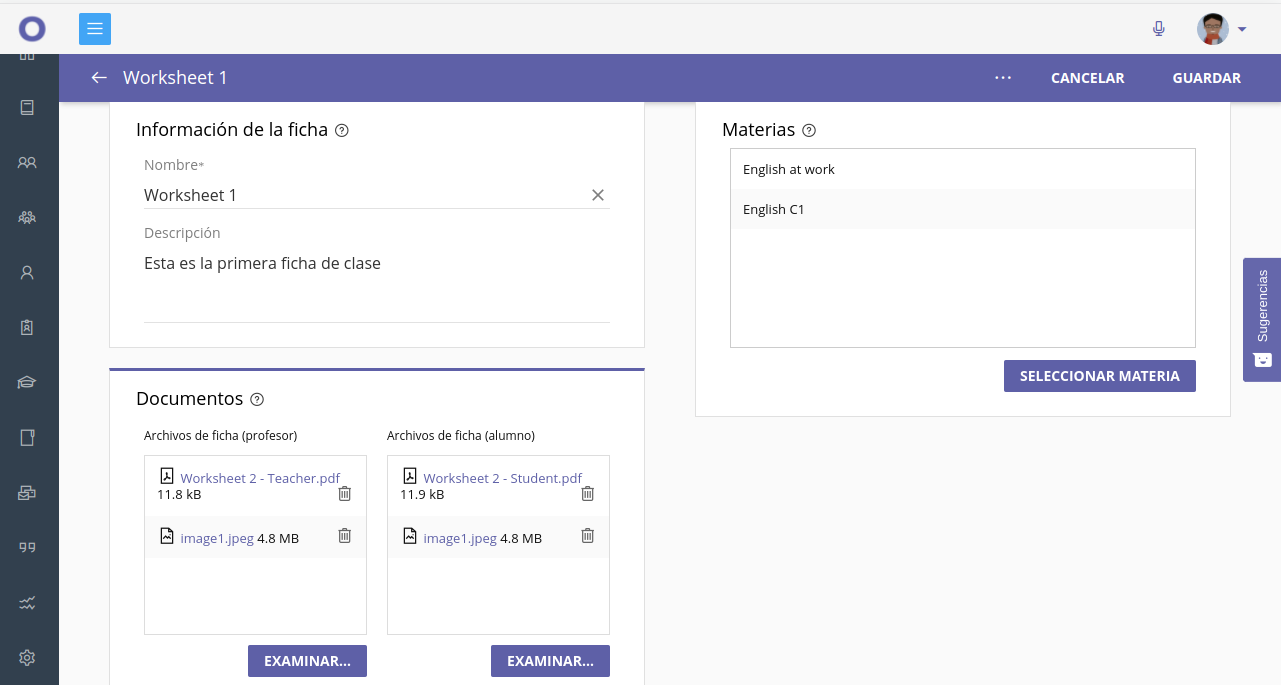Show help for Materias section

coord(809,131)
